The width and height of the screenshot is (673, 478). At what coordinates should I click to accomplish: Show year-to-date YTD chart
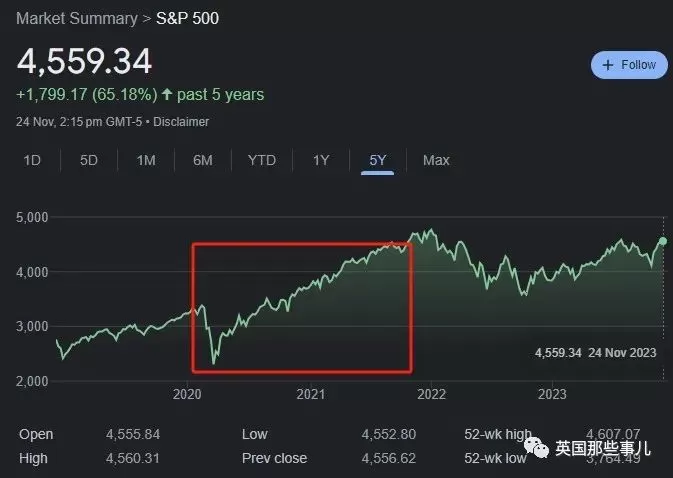click(x=262, y=160)
